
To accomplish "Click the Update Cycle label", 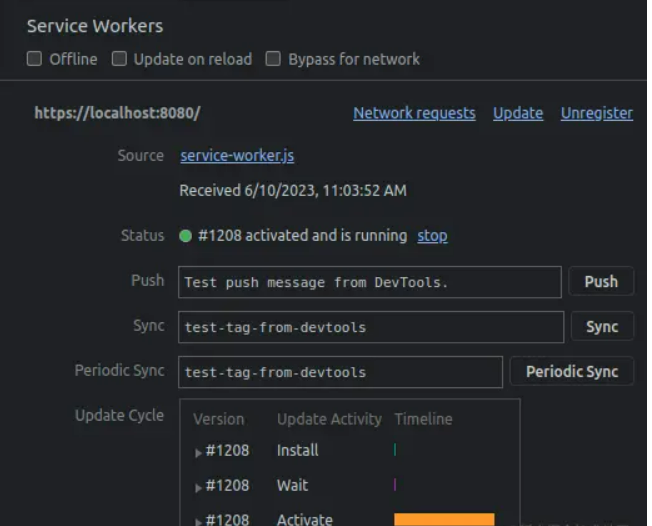I will click(119, 415).
